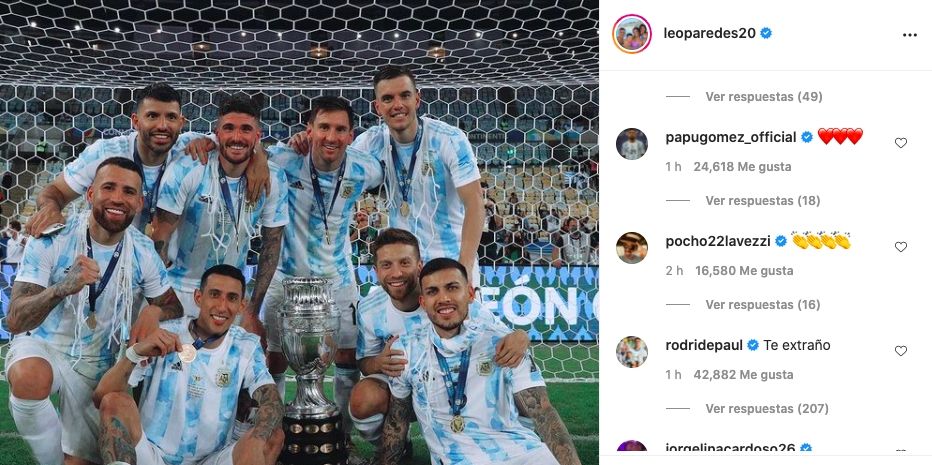
Task: Open the three-dots more options menu
Action: (x=909, y=35)
